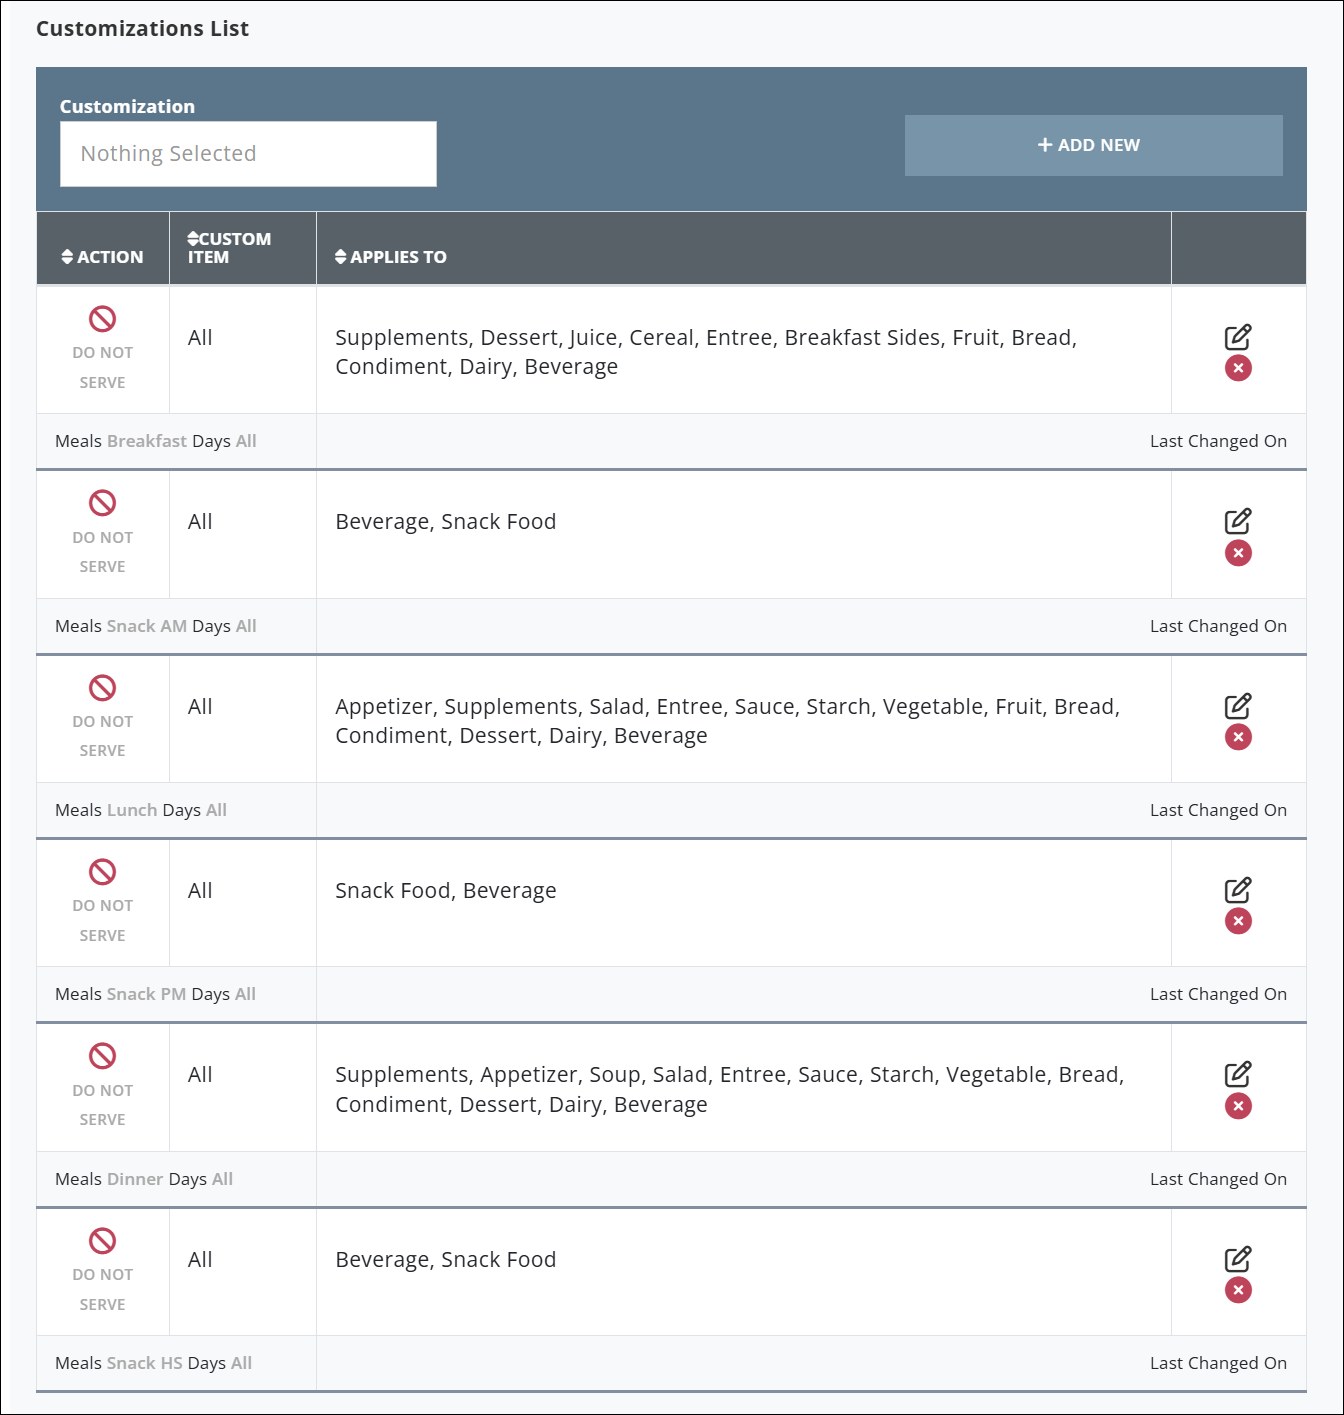Click Do Not Serve icon in Breakfast row
The height and width of the screenshot is (1415, 1344).
pos(102,319)
